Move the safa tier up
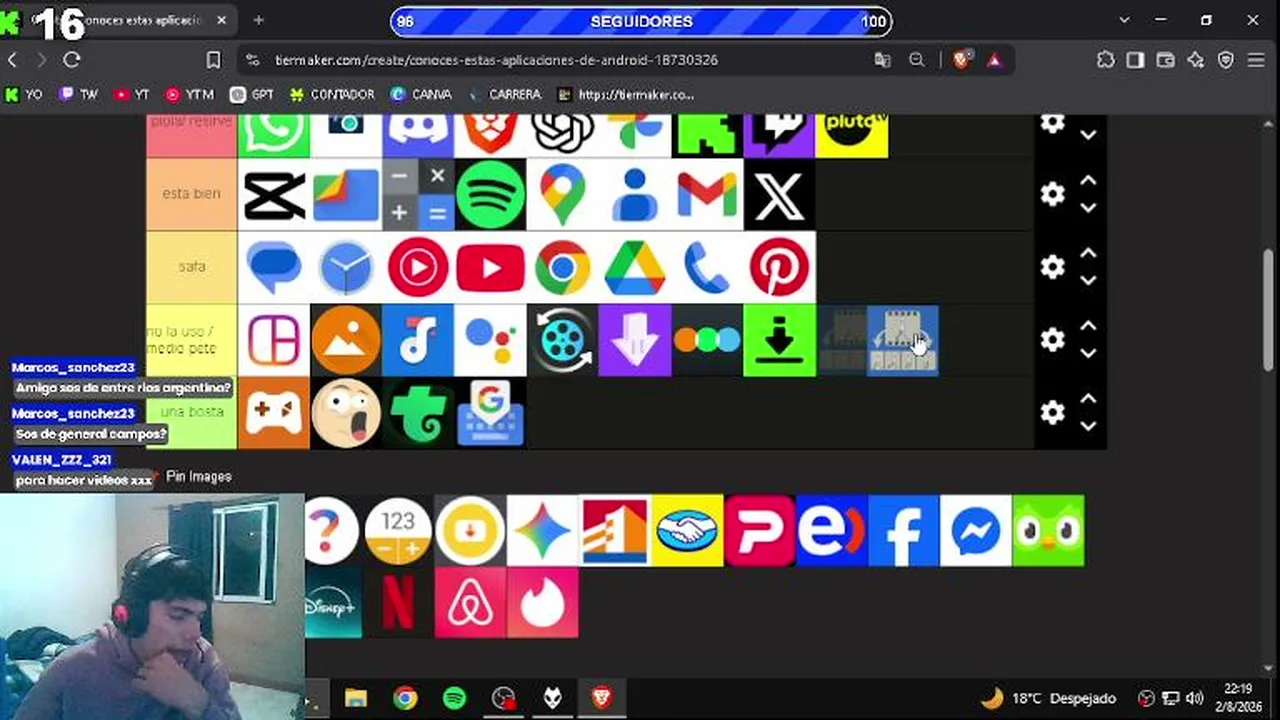This screenshot has height=720, width=1280. (1088, 254)
